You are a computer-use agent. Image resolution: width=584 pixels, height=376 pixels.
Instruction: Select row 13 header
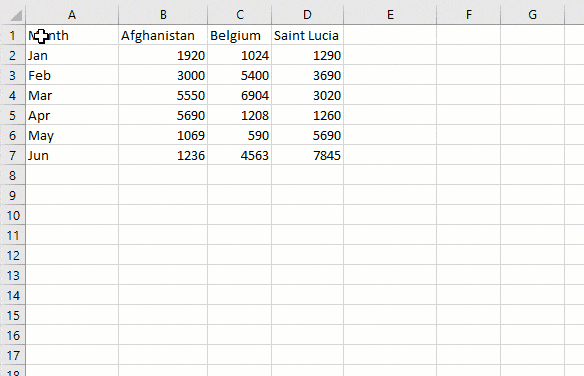[13, 275]
